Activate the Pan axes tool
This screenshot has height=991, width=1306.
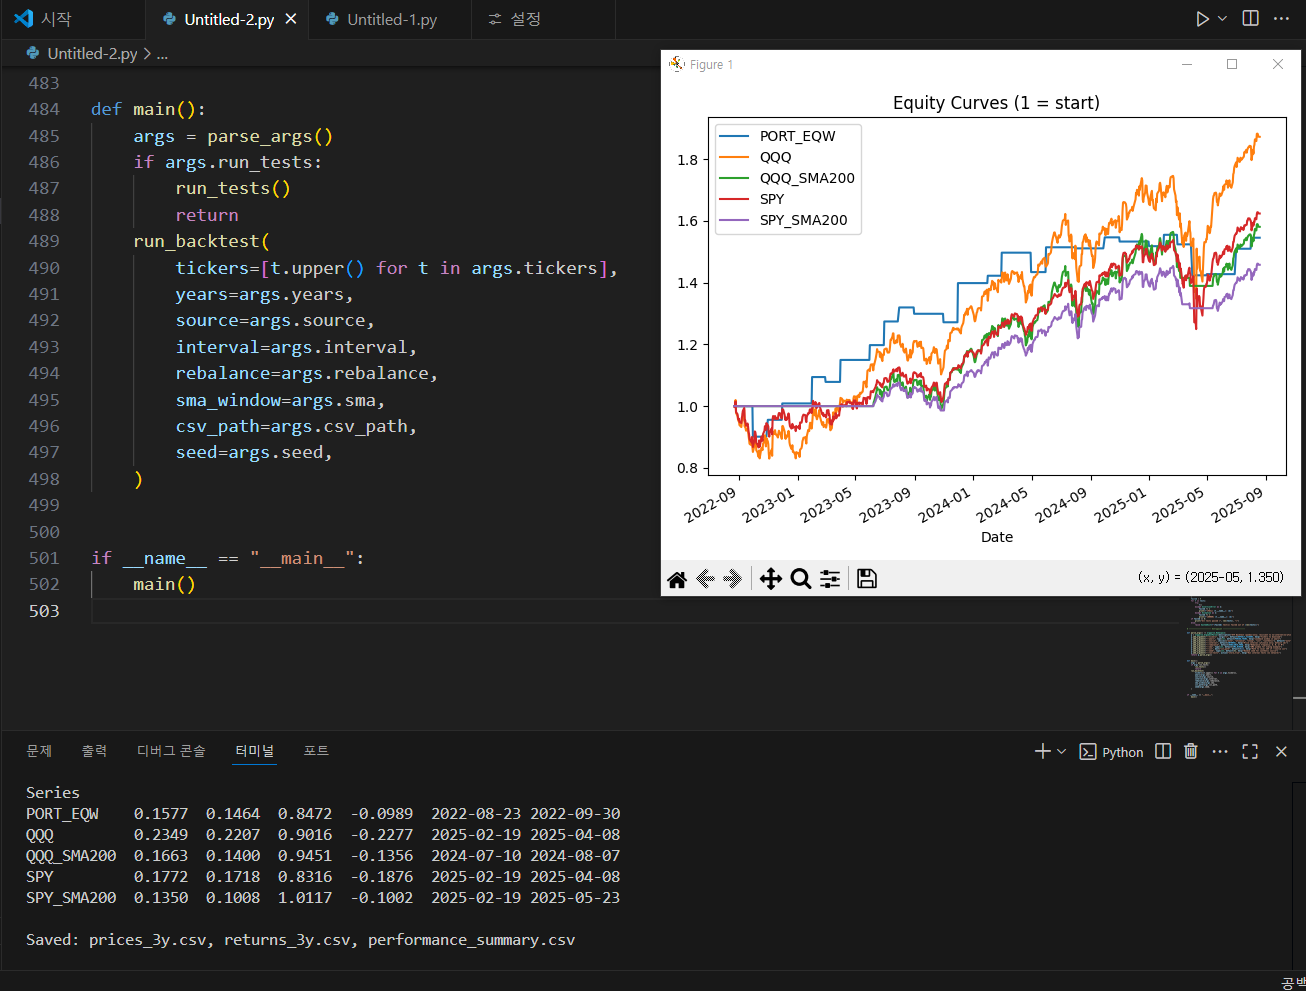[x=771, y=579]
